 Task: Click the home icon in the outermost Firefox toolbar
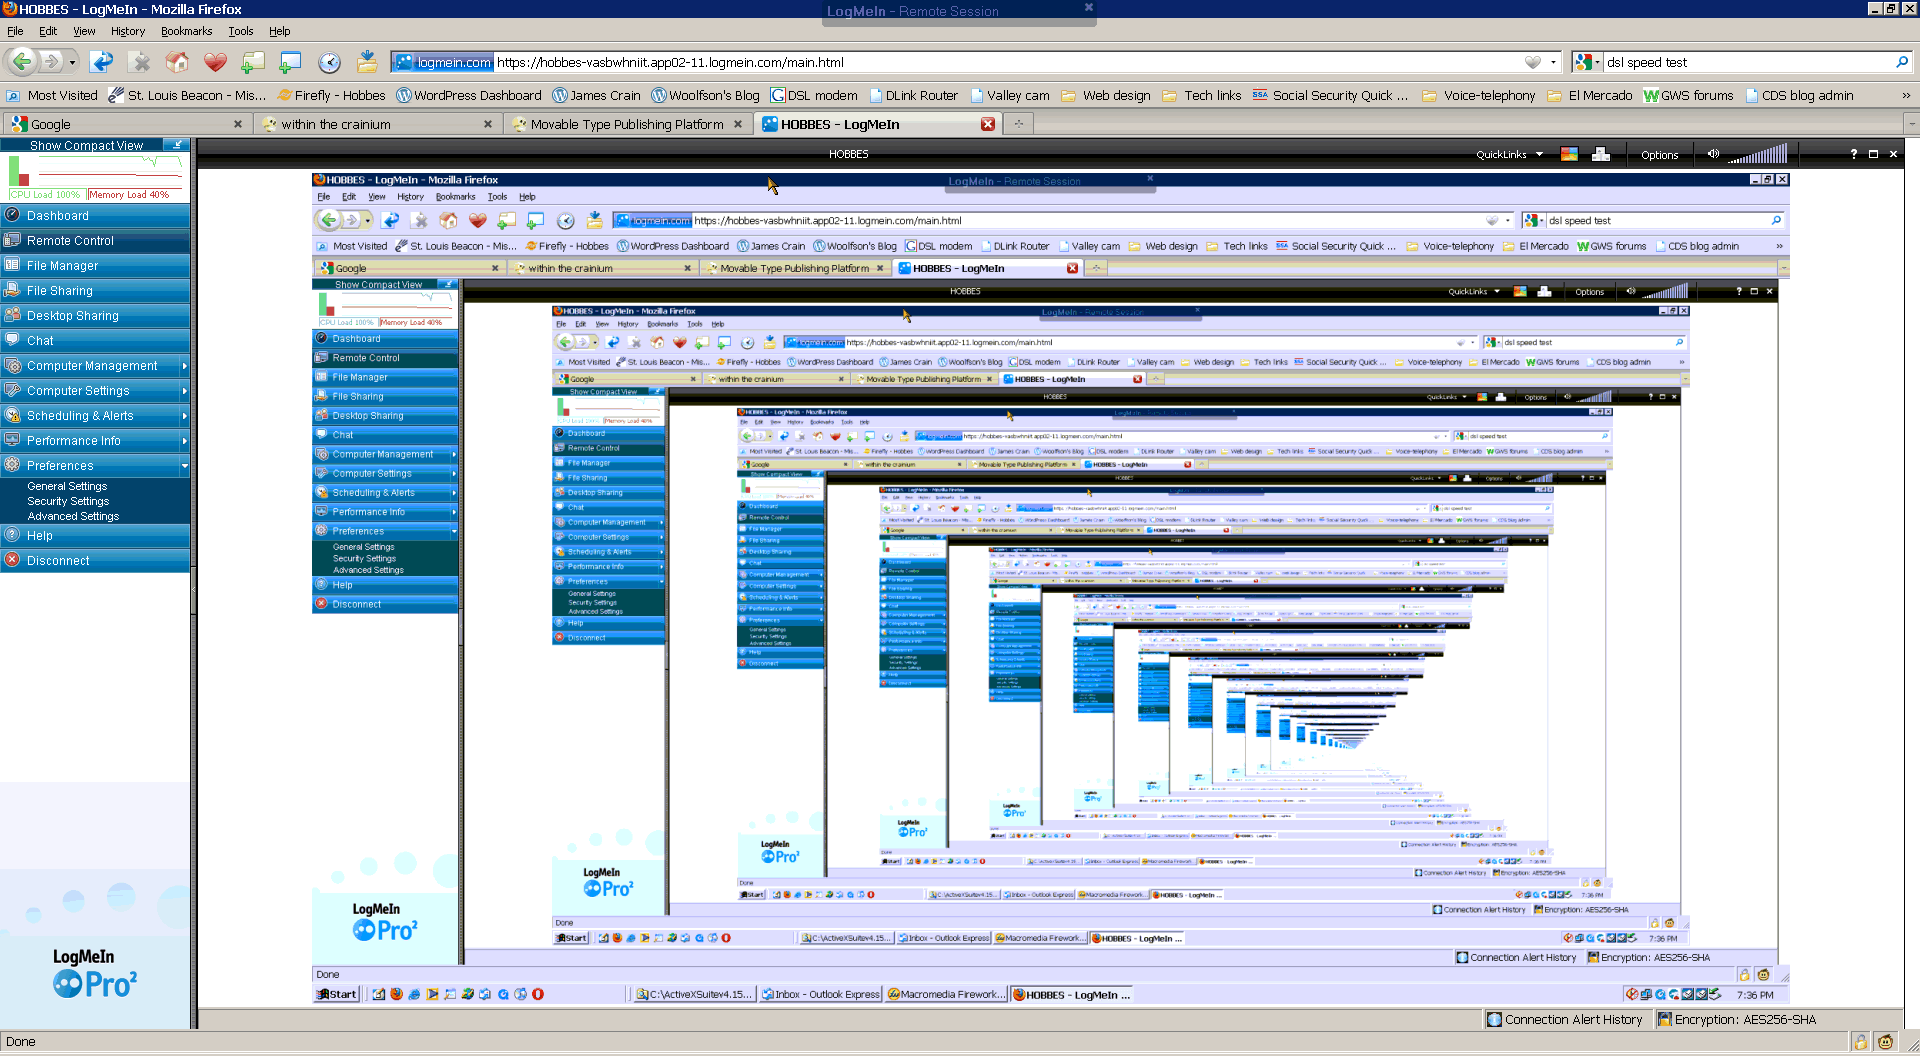(x=177, y=62)
